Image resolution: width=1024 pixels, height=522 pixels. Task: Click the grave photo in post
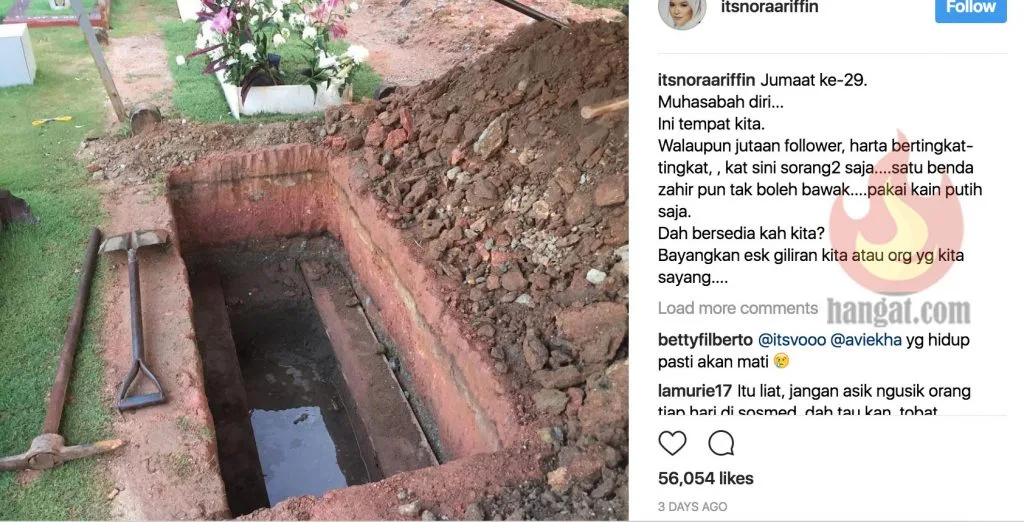(x=314, y=261)
